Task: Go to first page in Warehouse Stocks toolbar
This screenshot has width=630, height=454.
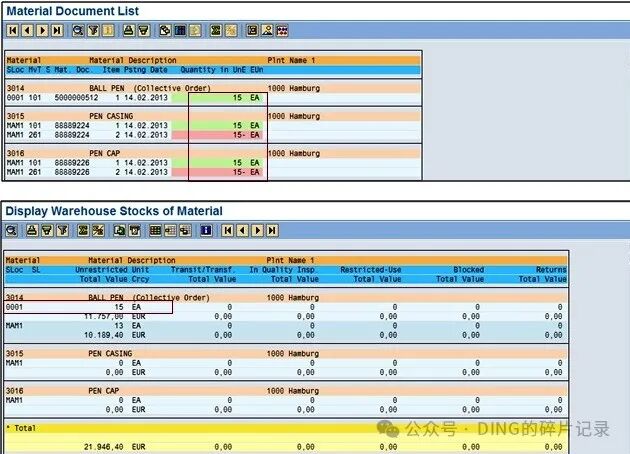Action: 227,231
